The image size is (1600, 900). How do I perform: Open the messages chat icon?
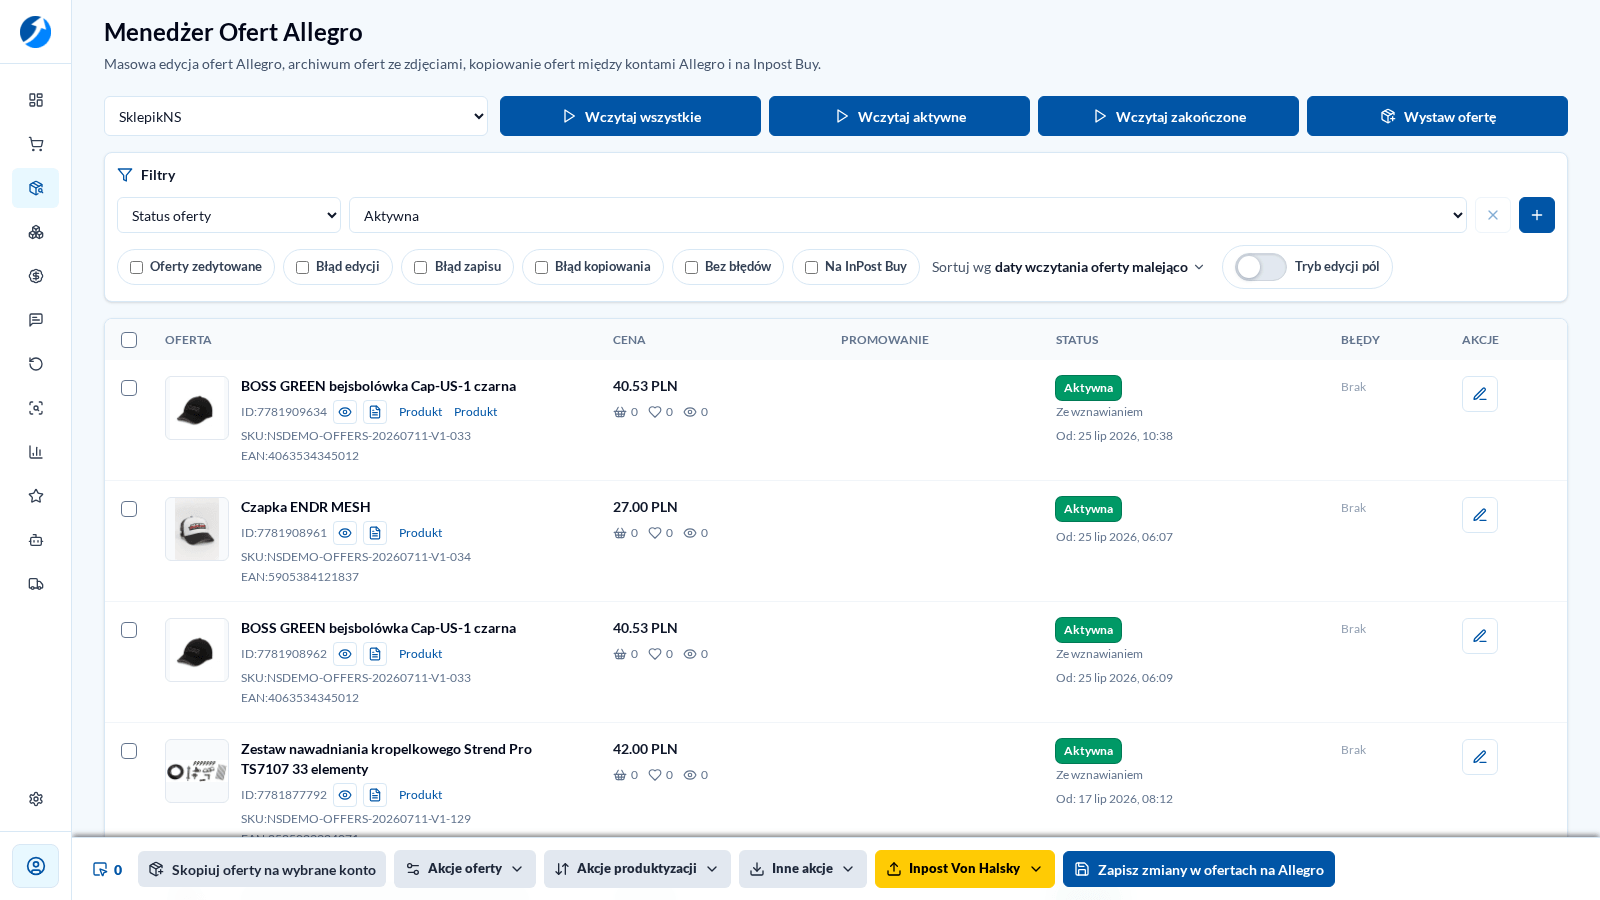(36, 320)
